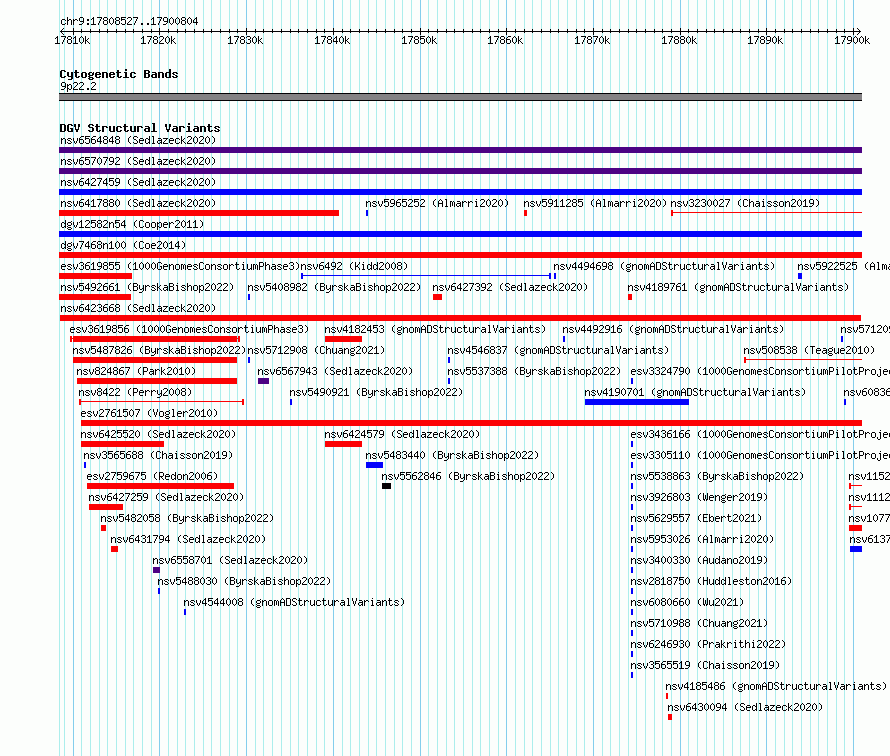Click esv3619856 (1000GenomesConsortiumPhase3) label
The image size is (890, 756).
point(189,329)
